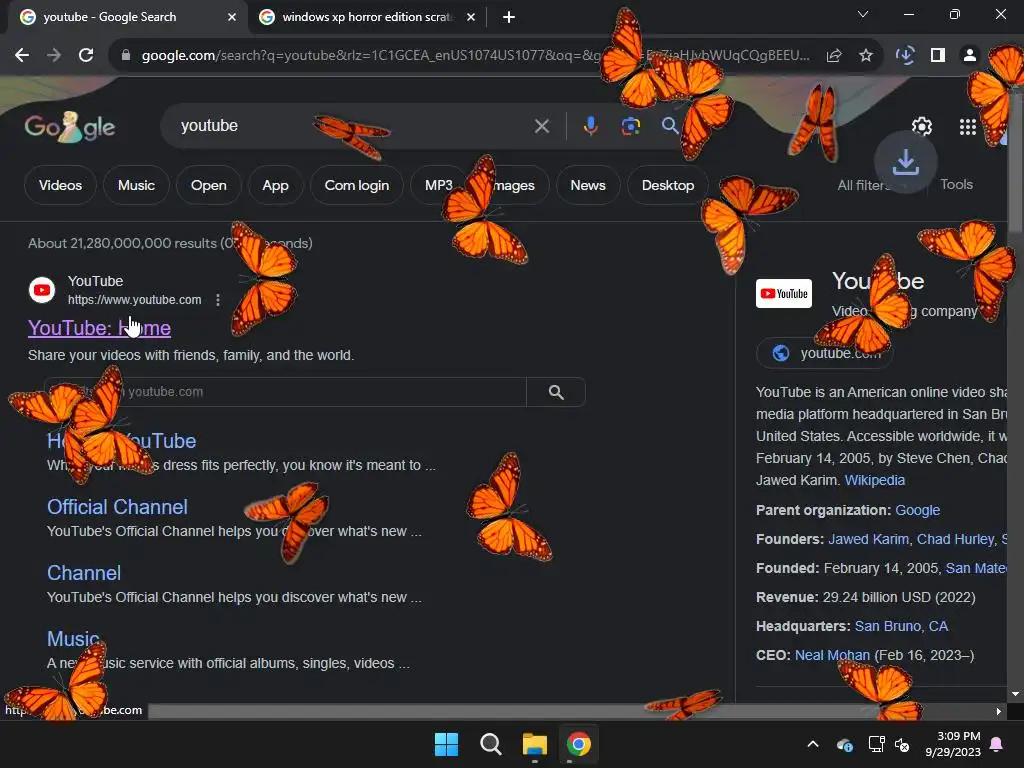The height and width of the screenshot is (768, 1024).
Task: Open Jawed Karim founder link
Action: [868, 539]
